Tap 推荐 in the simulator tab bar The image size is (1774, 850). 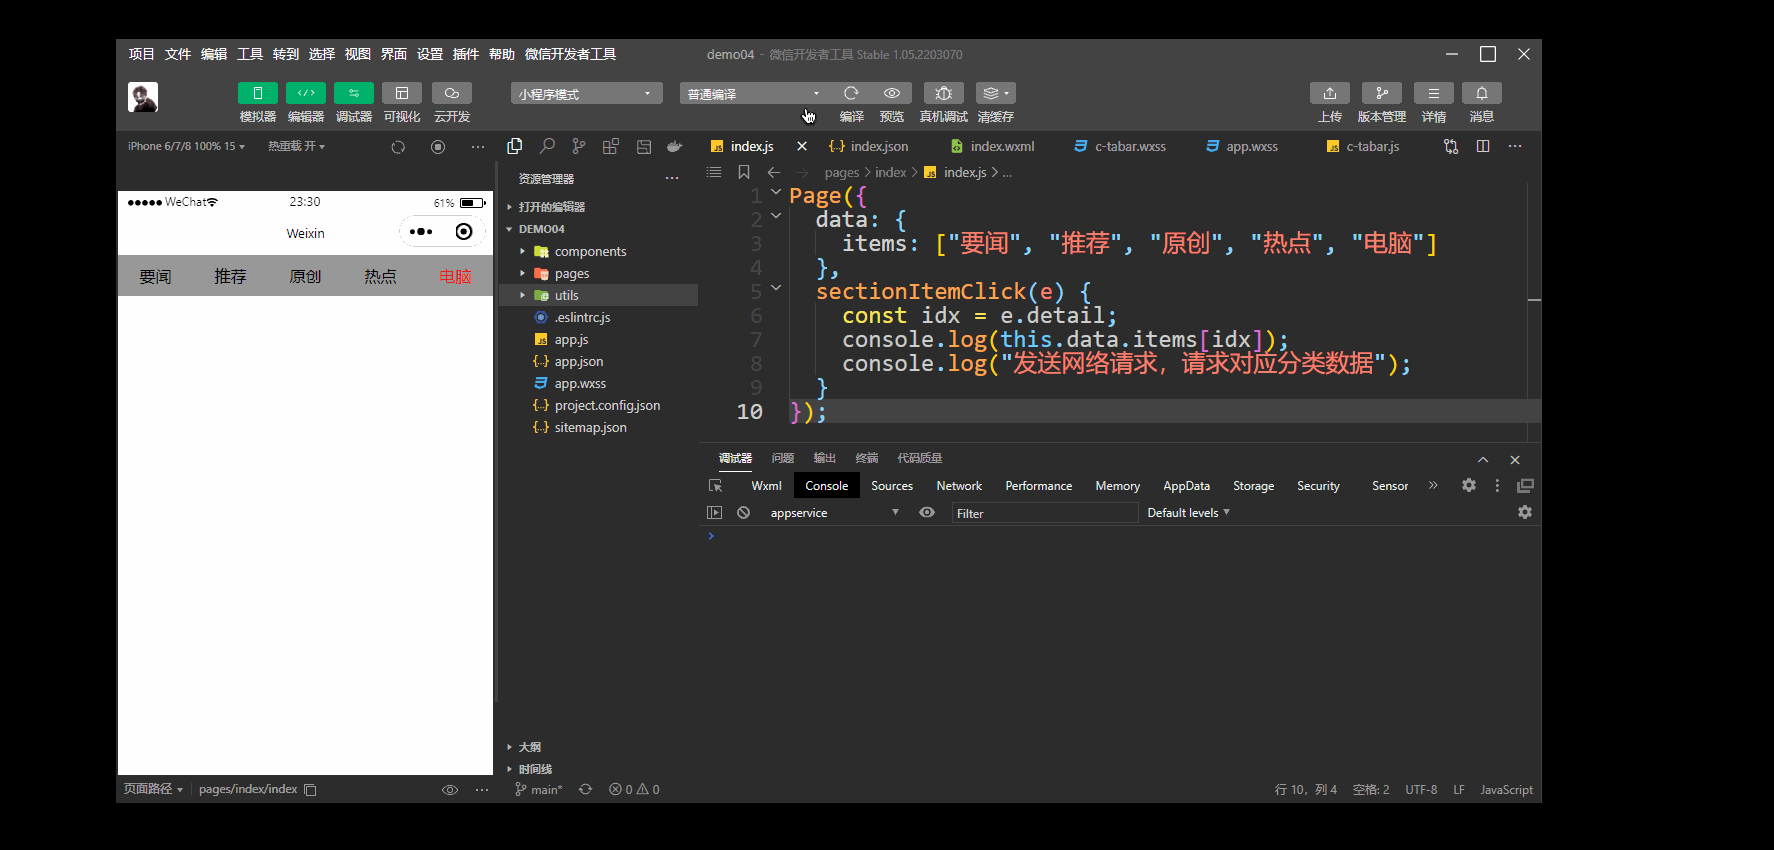[230, 276]
